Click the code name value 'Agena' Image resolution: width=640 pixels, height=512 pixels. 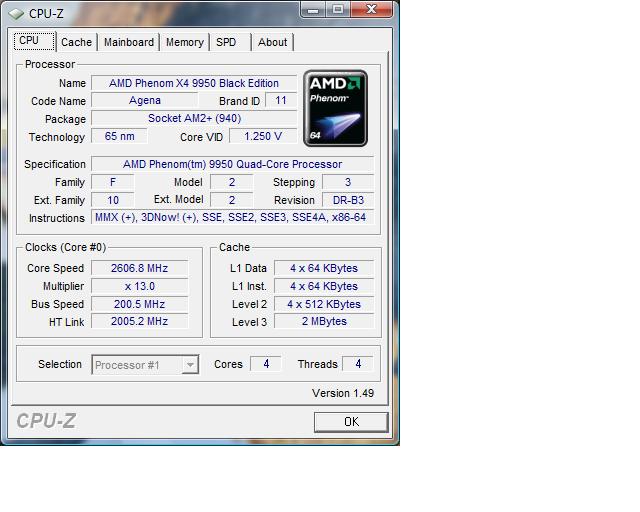pyautogui.click(x=144, y=100)
